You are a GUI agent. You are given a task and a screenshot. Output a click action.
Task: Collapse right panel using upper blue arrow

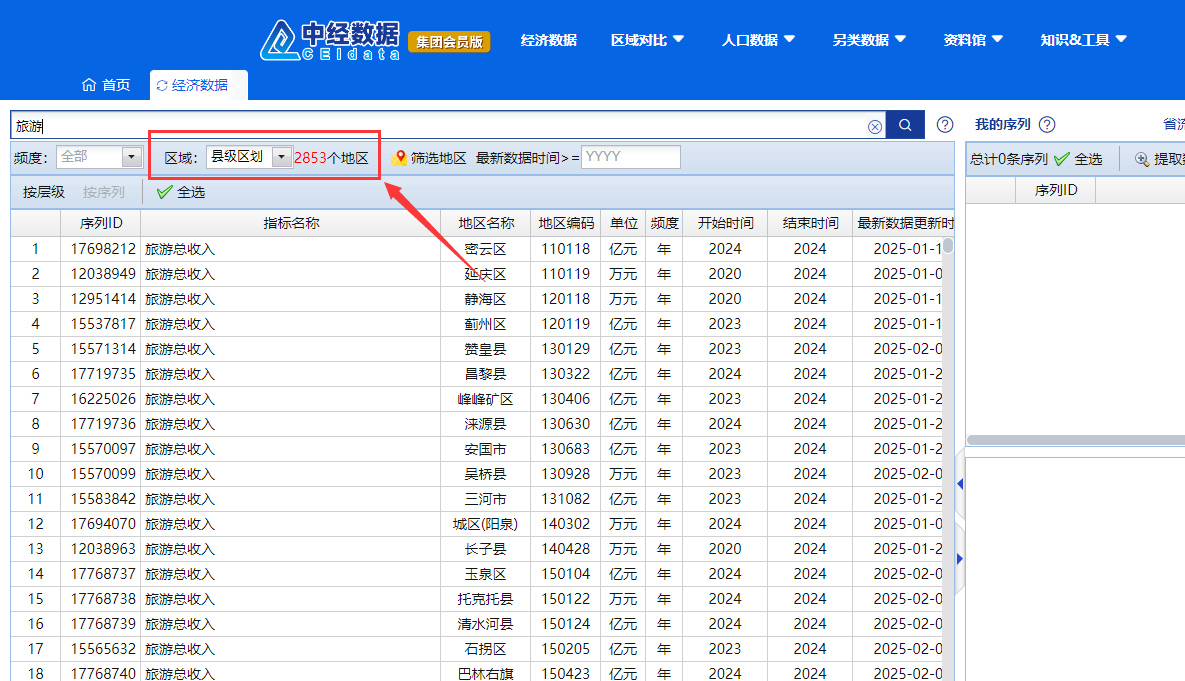coord(960,484)
